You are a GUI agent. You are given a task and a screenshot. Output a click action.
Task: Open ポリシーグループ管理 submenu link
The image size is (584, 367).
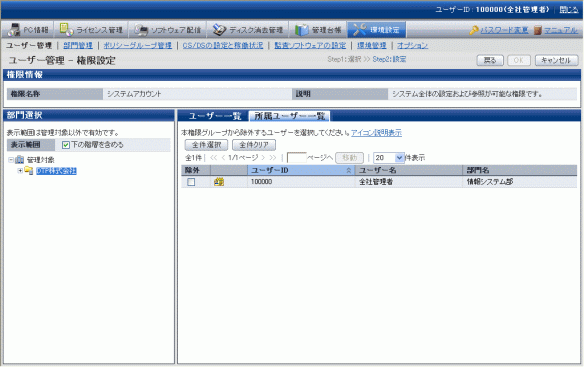pyautogui.click(x=137, y=45)
